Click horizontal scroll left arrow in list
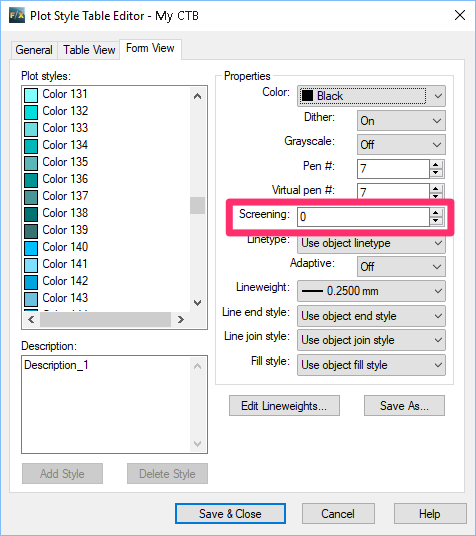 [x=31, y=320]
